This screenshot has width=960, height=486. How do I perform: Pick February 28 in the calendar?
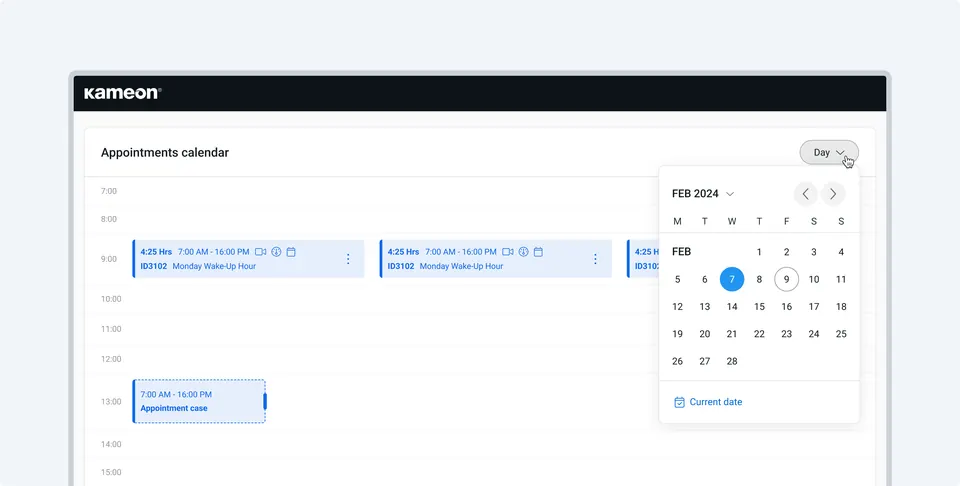pos(732,361)
